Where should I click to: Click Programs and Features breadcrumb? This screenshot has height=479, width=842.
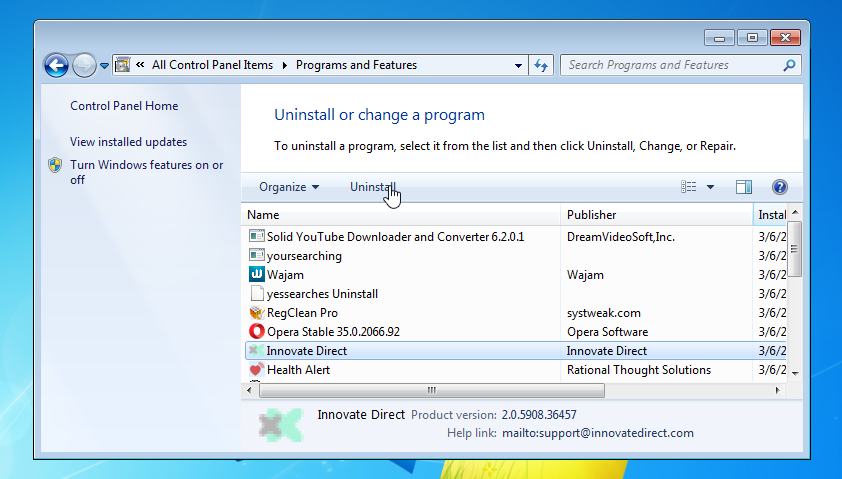coord(356,65)
